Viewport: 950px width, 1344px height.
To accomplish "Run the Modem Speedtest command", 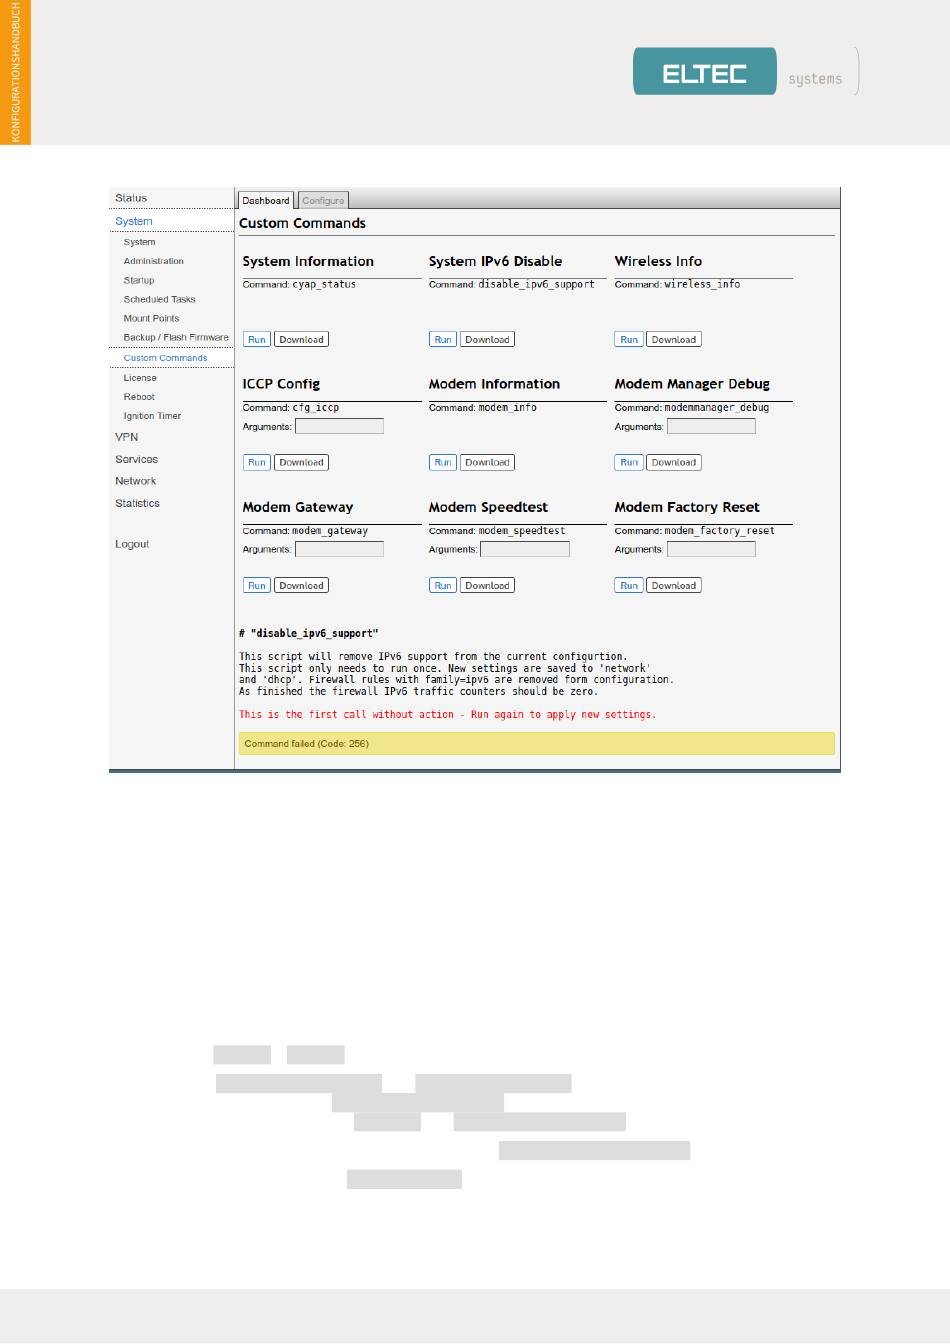I will [x=443, y=585].
